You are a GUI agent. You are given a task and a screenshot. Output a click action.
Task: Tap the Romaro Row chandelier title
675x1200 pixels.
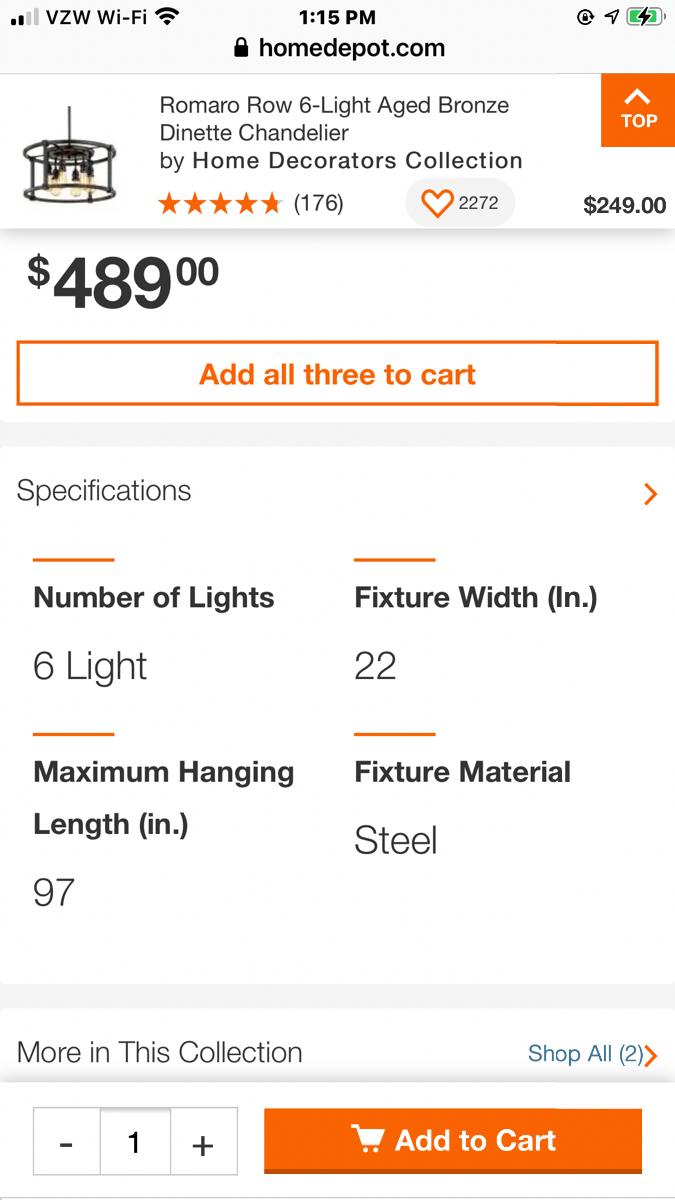[334, 118]
